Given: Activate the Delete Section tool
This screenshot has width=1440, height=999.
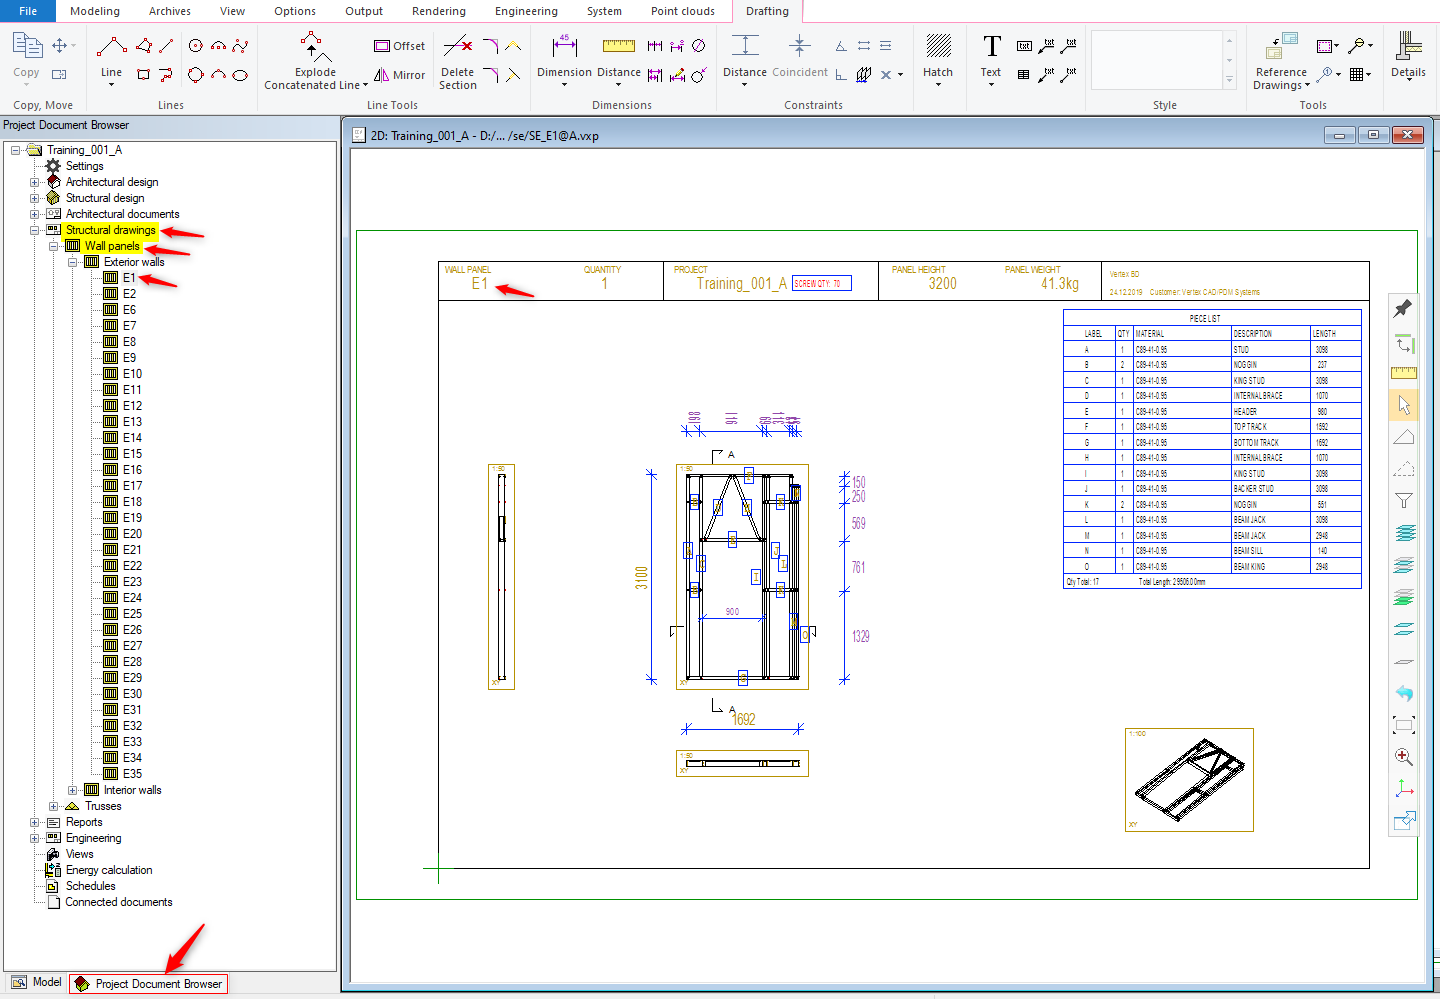Looking at the screenshot, I should tap(457, 58).
